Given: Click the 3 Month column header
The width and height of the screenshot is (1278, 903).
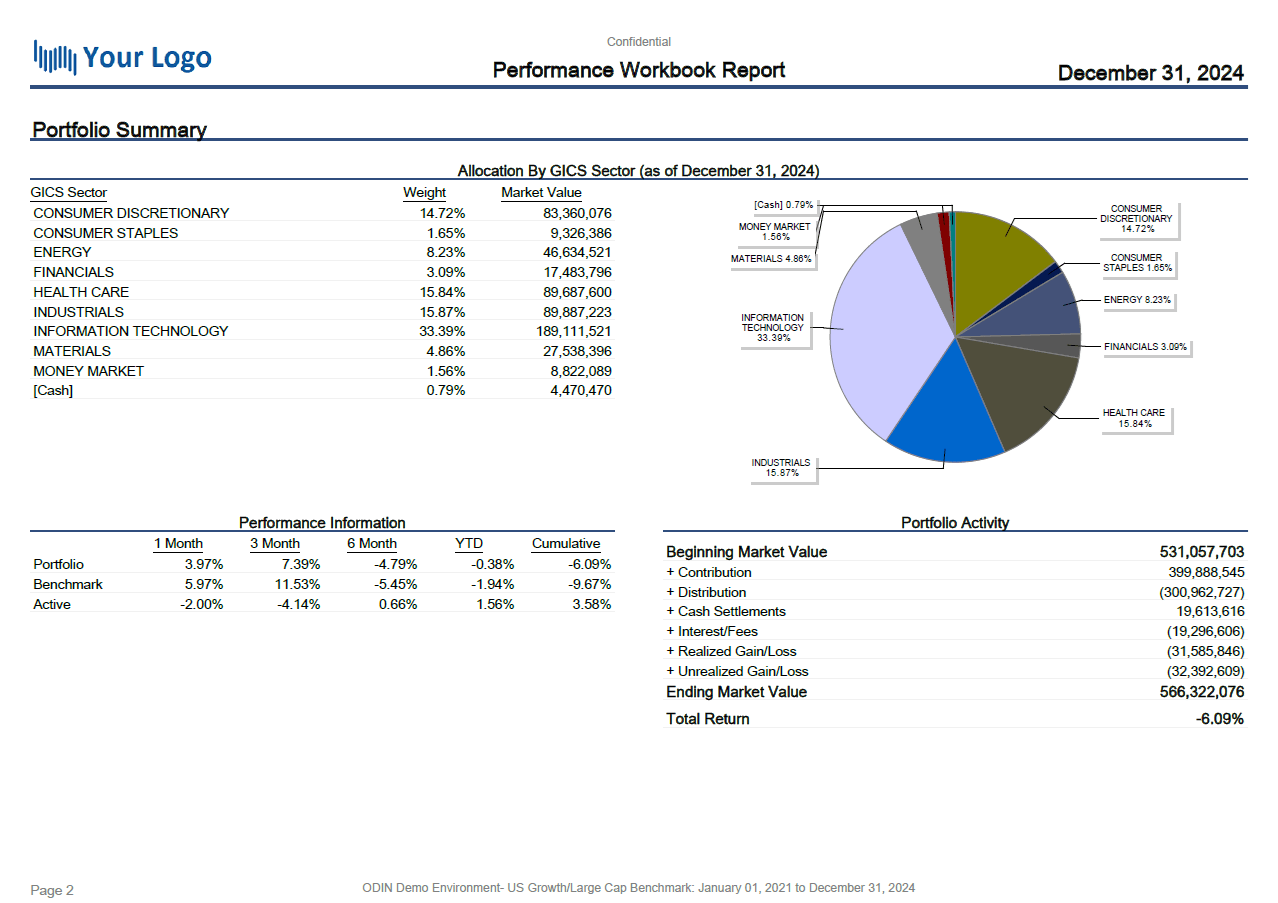Looking at the screenshot, I should point(275,544).
